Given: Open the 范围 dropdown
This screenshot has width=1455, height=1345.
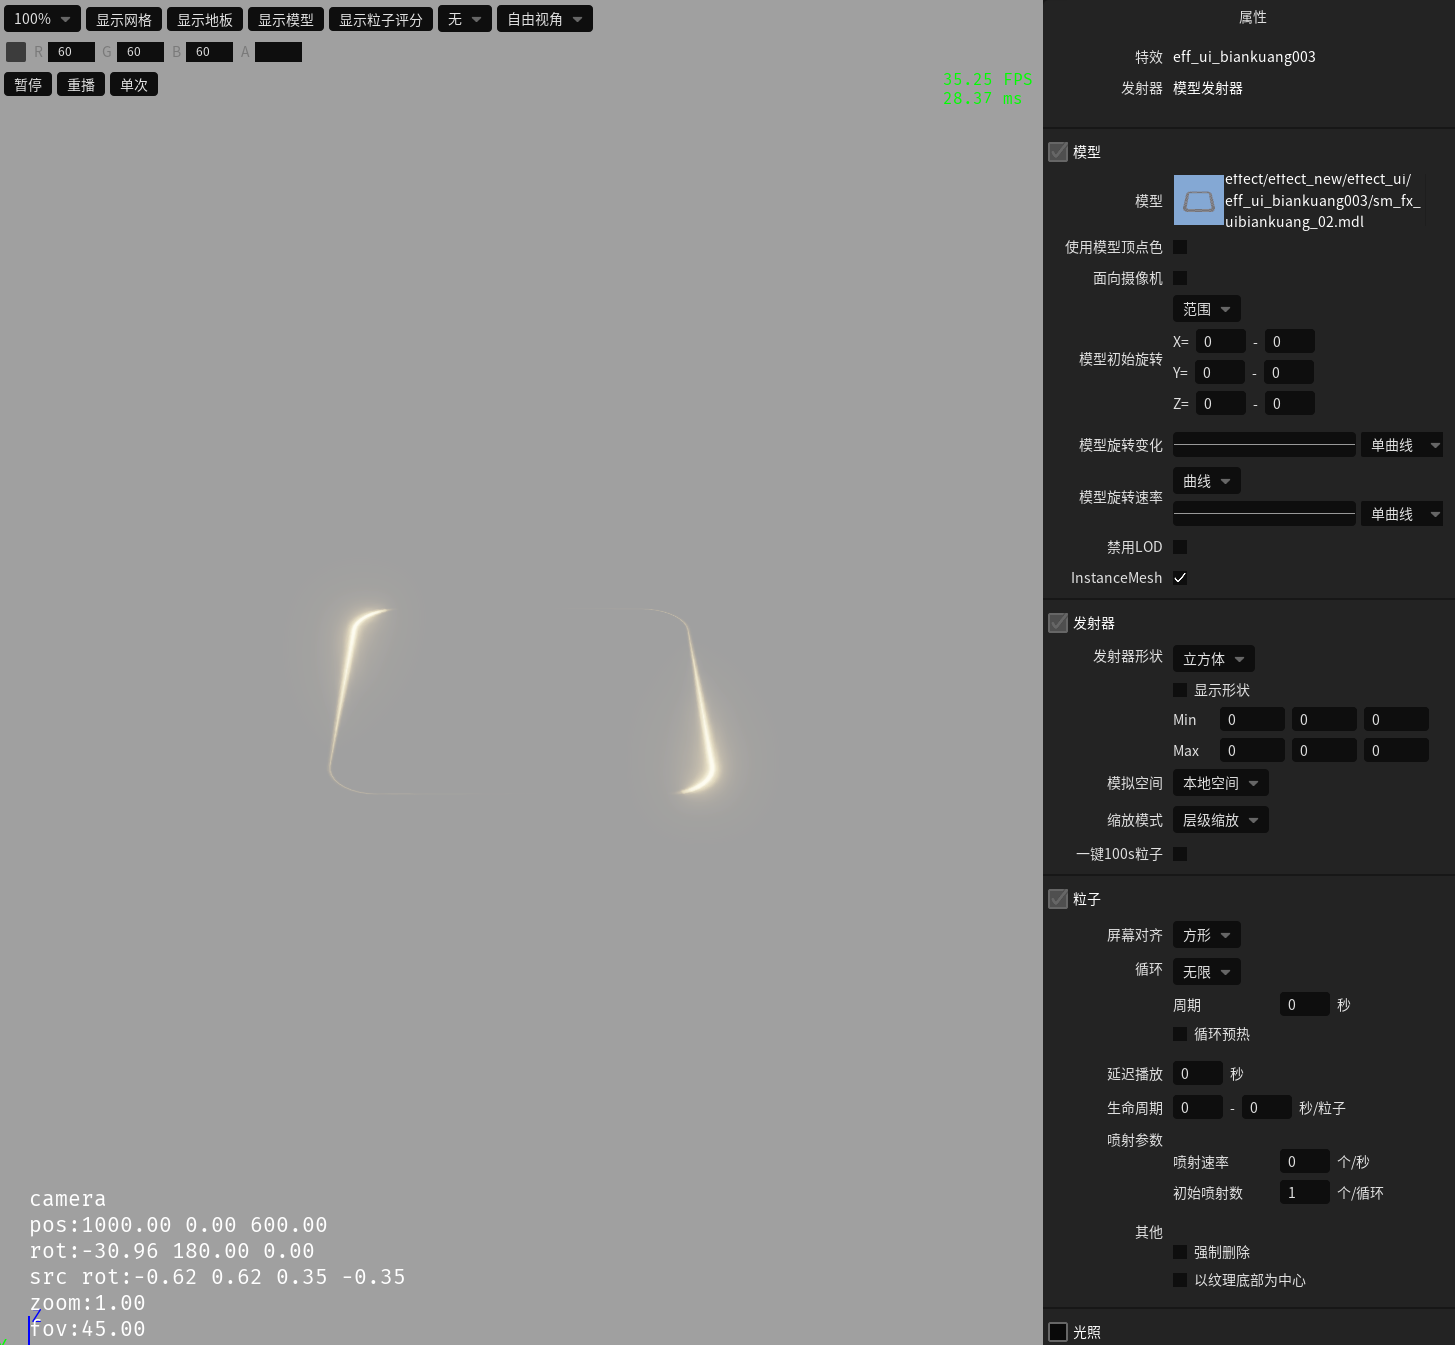Looking at the screenshot, I should 1207,309.
